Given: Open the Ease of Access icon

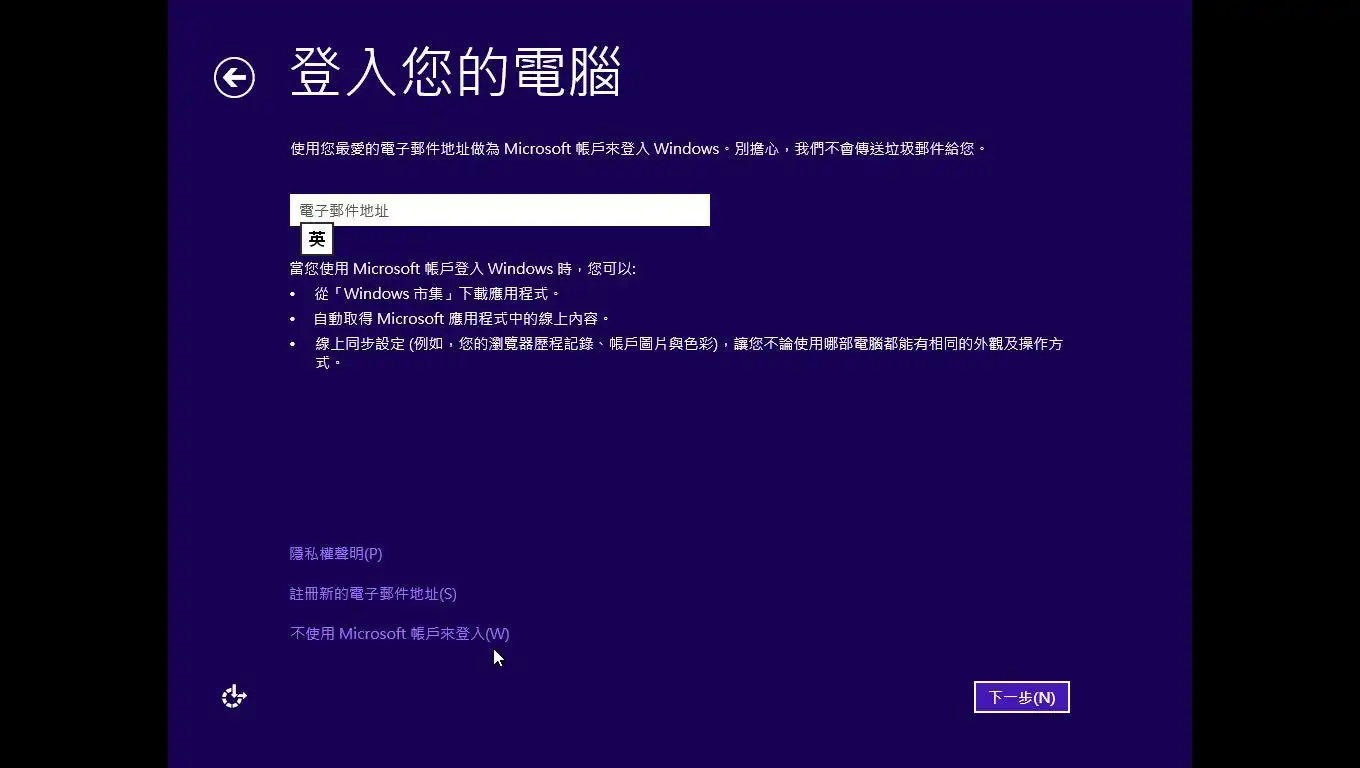Looking at the screenshot, I should pyautogui.click(x=234, y=696).
